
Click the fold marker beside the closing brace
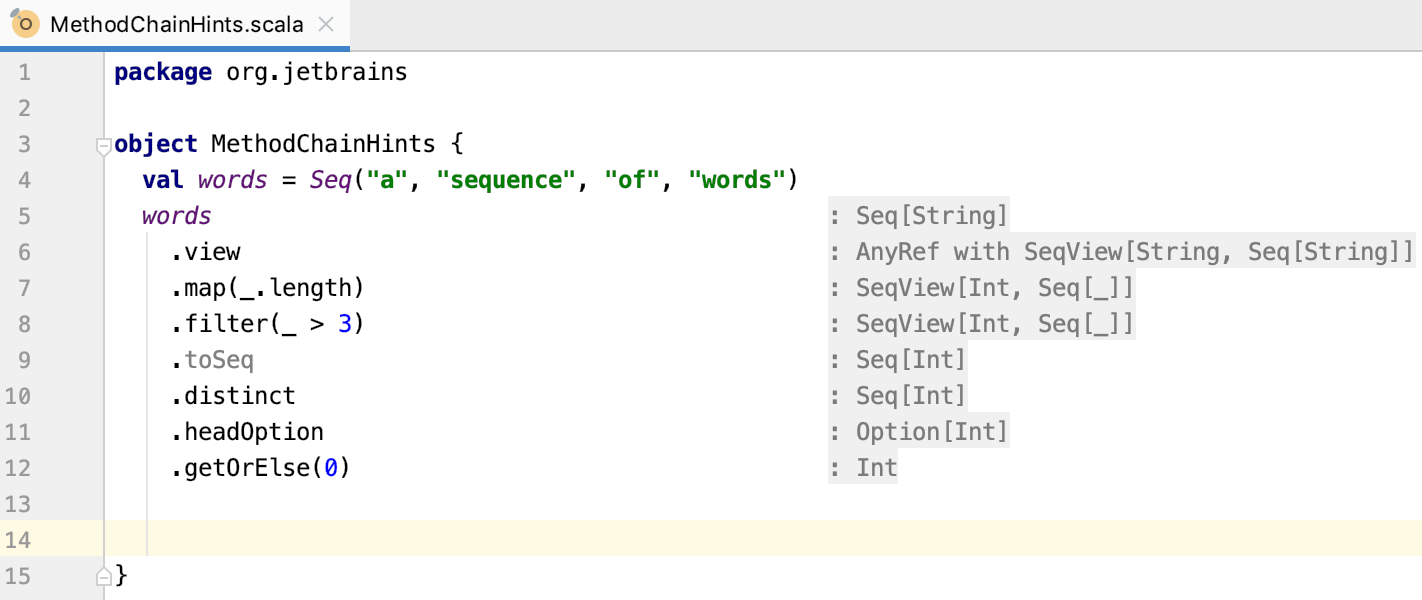click(x=103, y=575)
